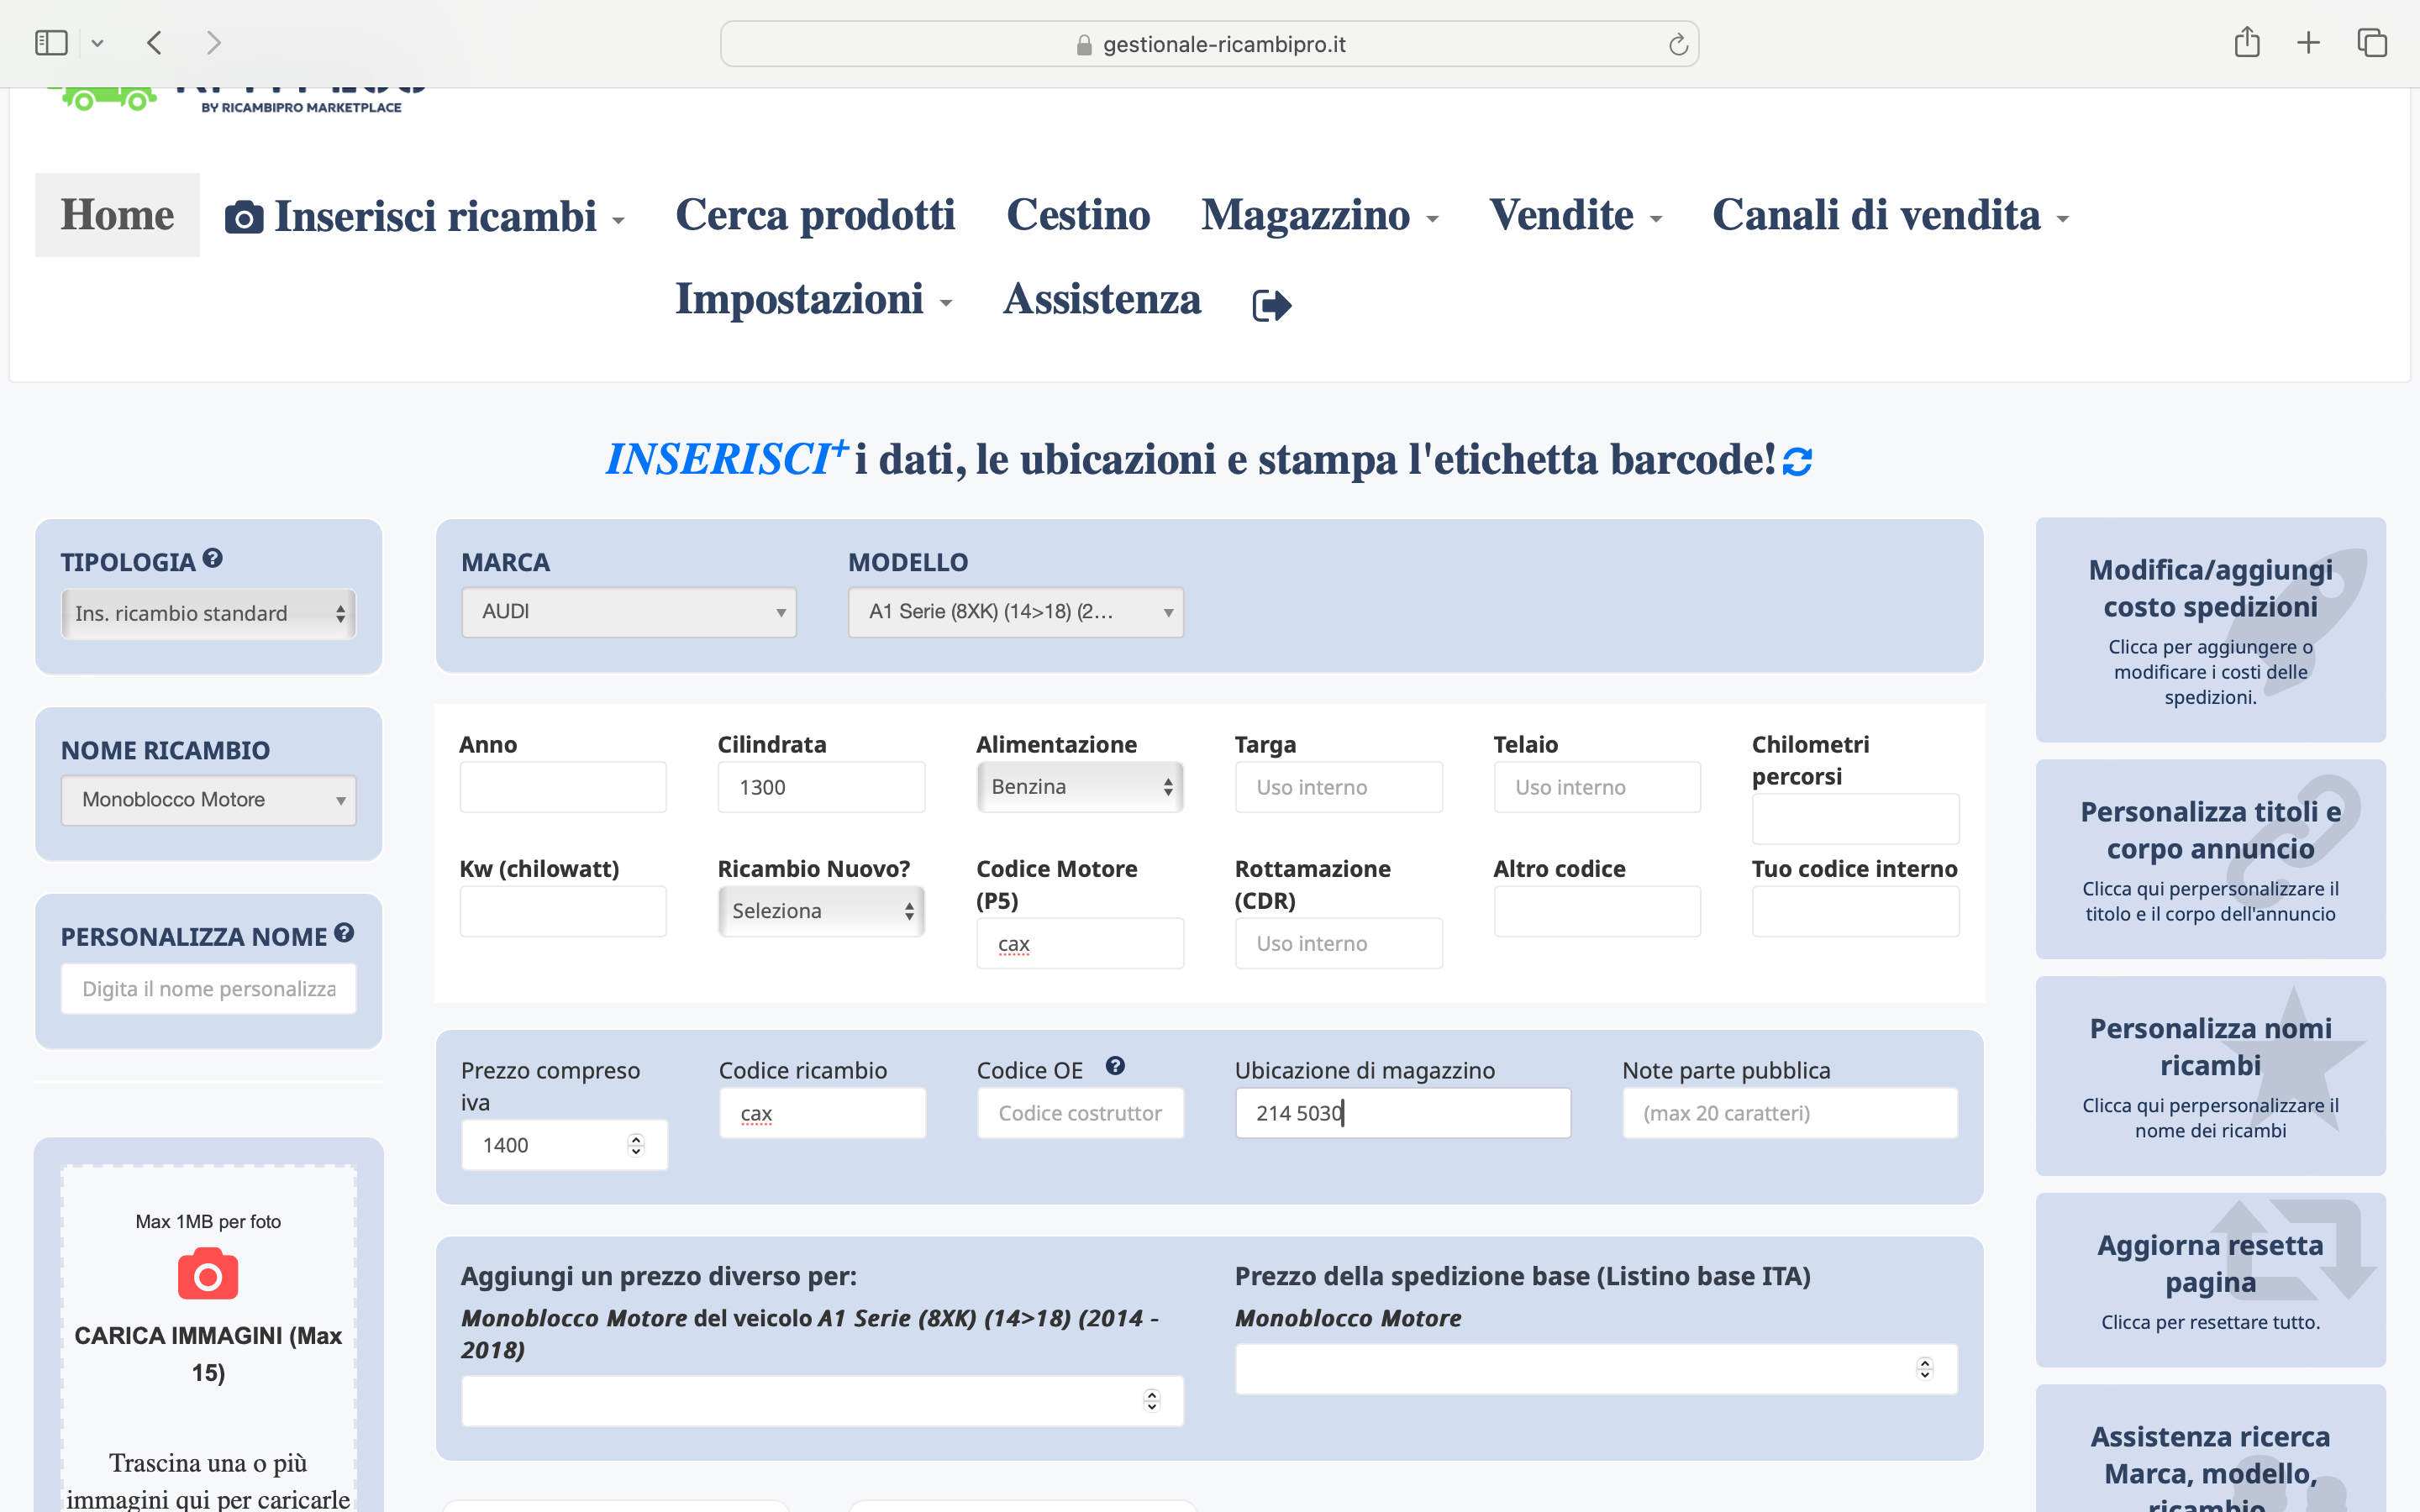Open the Ricambio Nuovo? Seleziona dropdown
This screenshot has width=2420, height=1512.
click(x=821, y=911)
